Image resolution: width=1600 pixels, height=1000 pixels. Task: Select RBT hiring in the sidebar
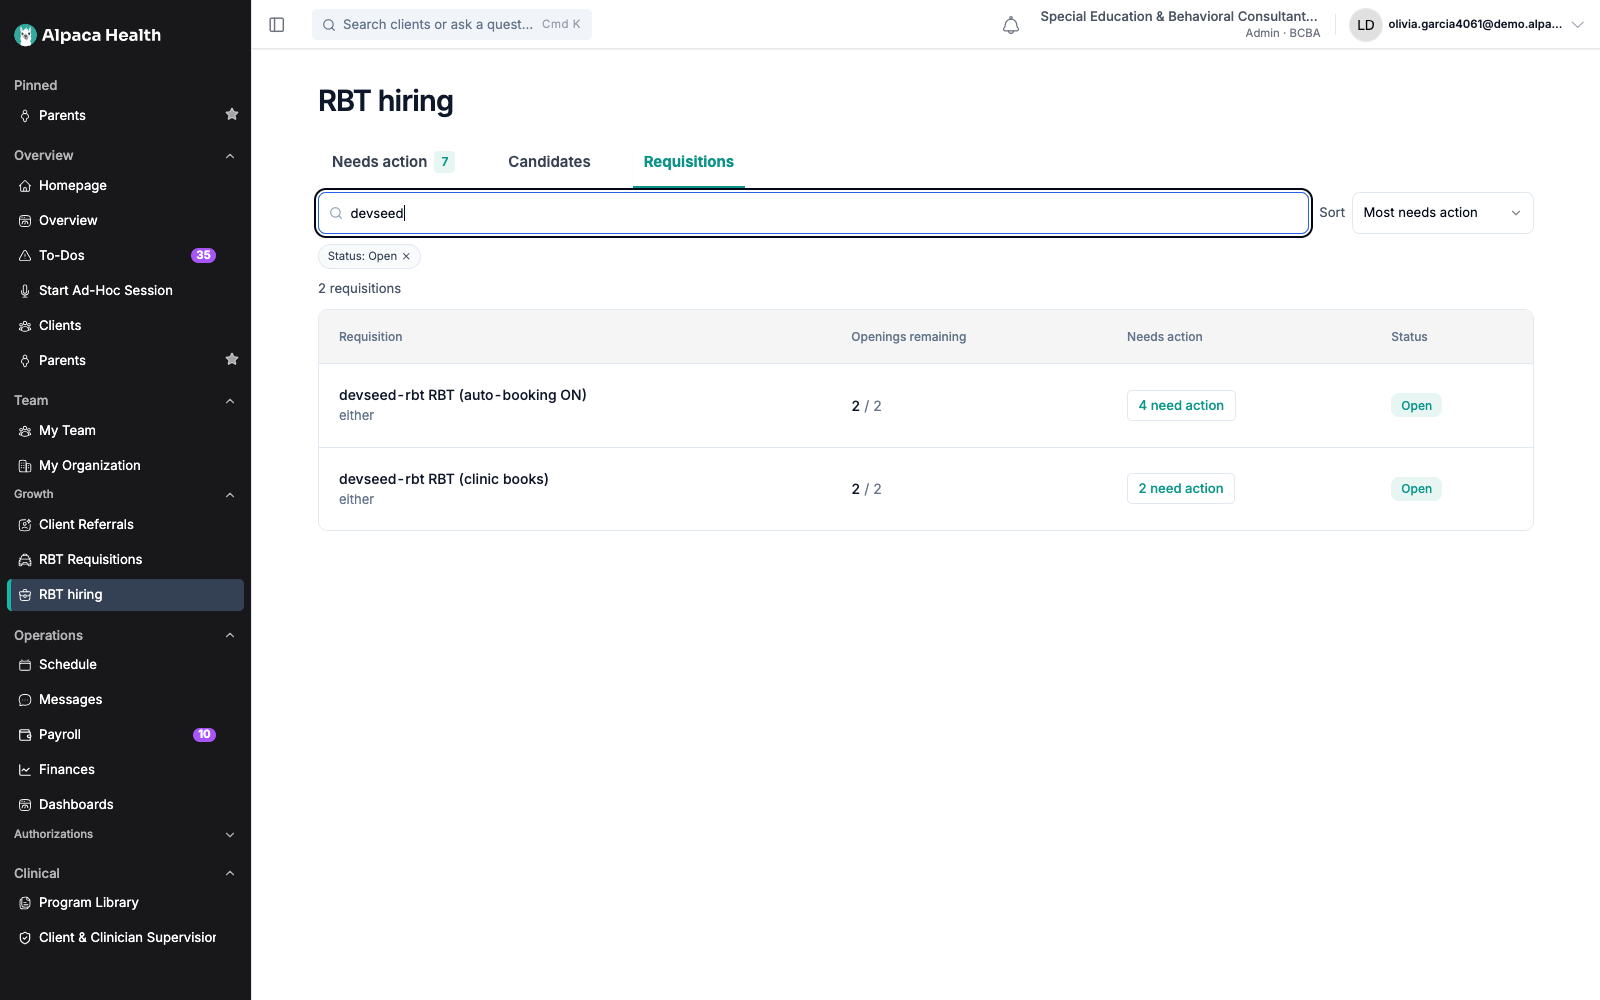coord(125,595)
